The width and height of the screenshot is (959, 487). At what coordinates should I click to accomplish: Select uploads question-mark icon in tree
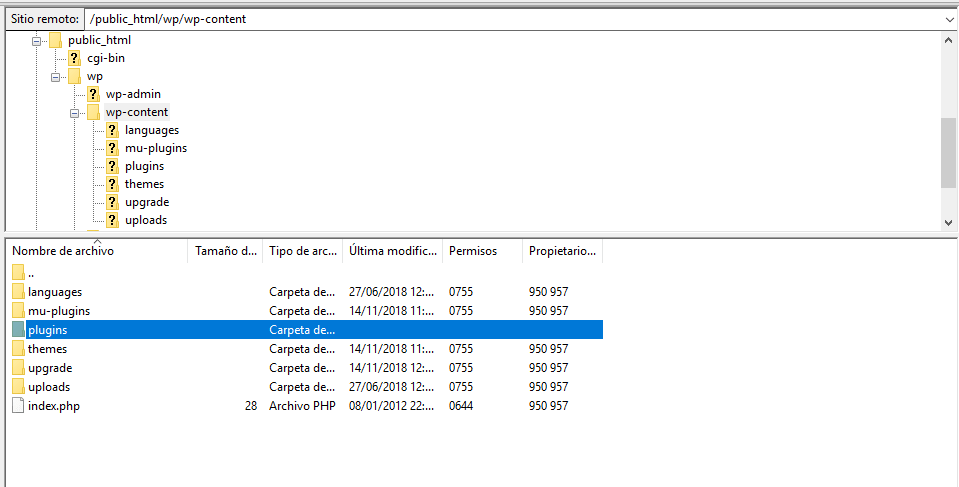click(113, 220)
